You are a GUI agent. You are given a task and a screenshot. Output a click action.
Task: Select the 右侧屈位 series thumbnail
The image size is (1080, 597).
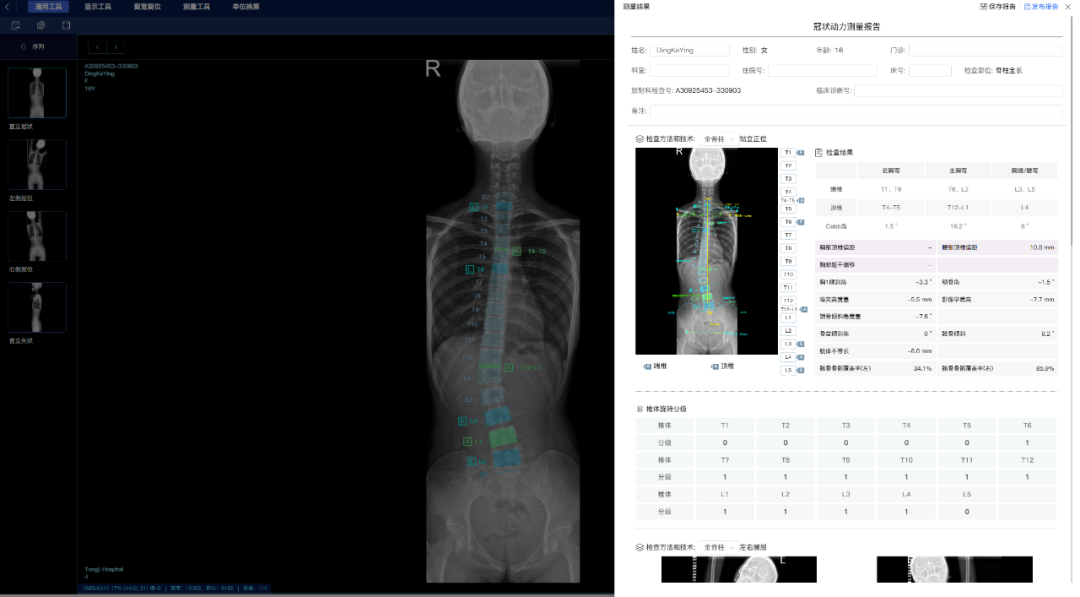tap(37, 236)
